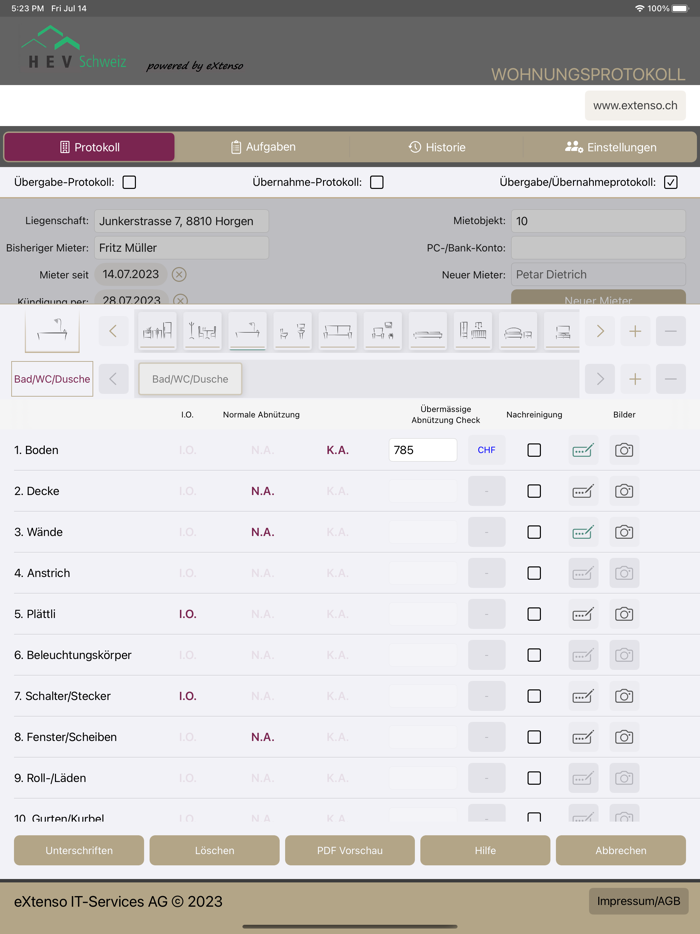The width and height of the screenshot is (700, 934).
Task: Open the Unterschriften button
Action: [79, 851]
